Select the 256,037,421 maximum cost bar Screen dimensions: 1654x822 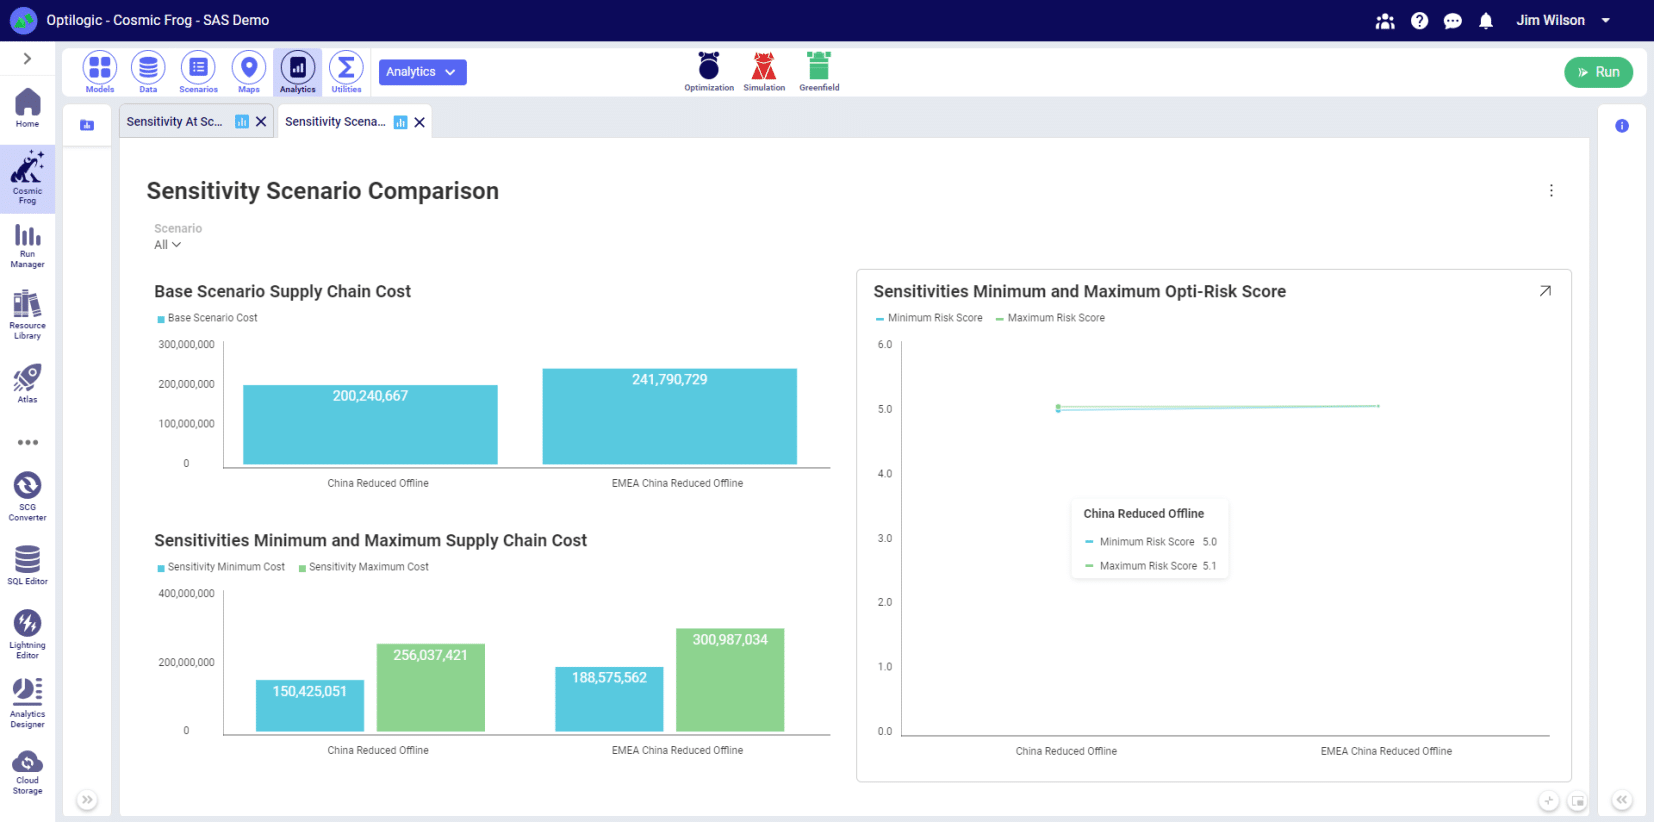click(431, 688)
